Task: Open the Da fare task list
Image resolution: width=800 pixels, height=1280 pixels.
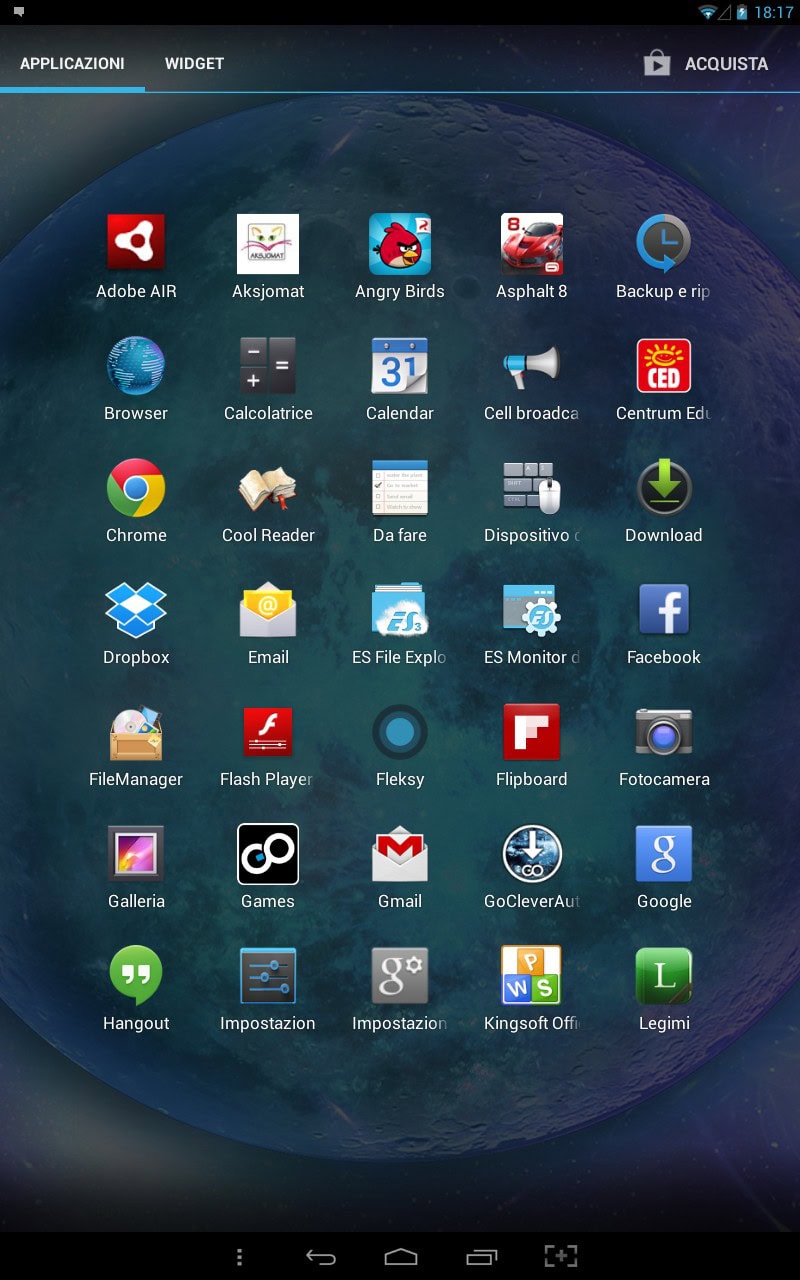Action: point(400,487)
